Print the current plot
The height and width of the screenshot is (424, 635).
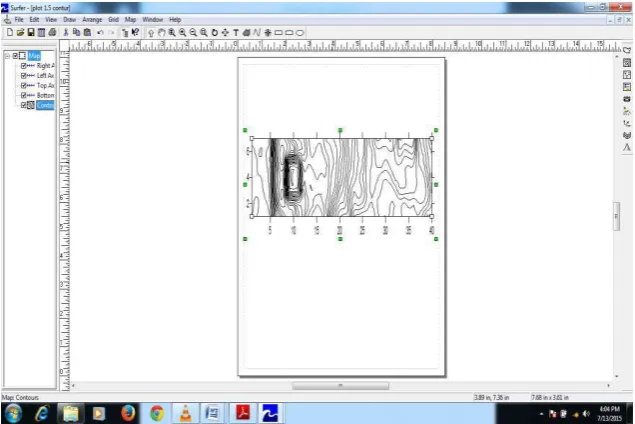(52, 33)
